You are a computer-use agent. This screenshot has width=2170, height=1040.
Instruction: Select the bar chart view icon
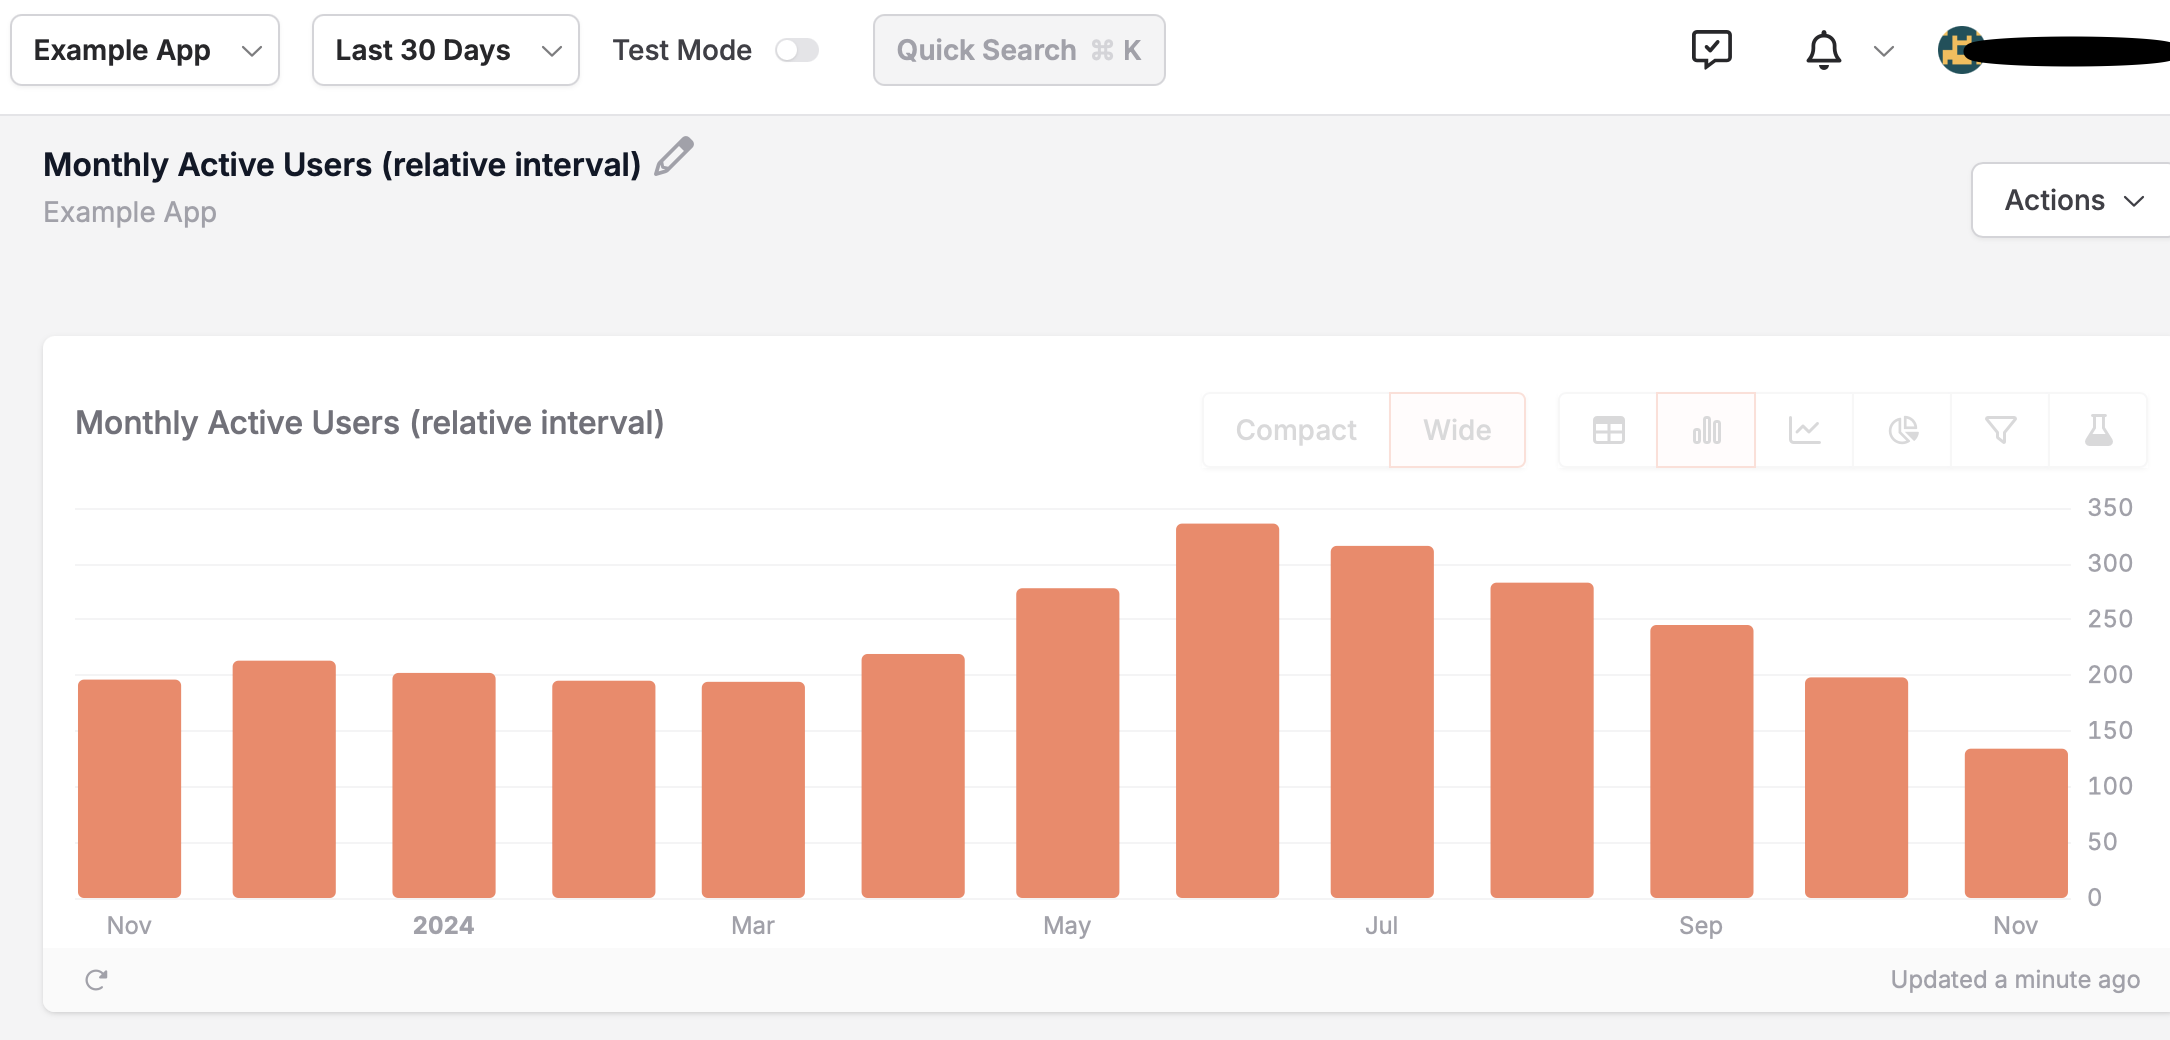1706,430
